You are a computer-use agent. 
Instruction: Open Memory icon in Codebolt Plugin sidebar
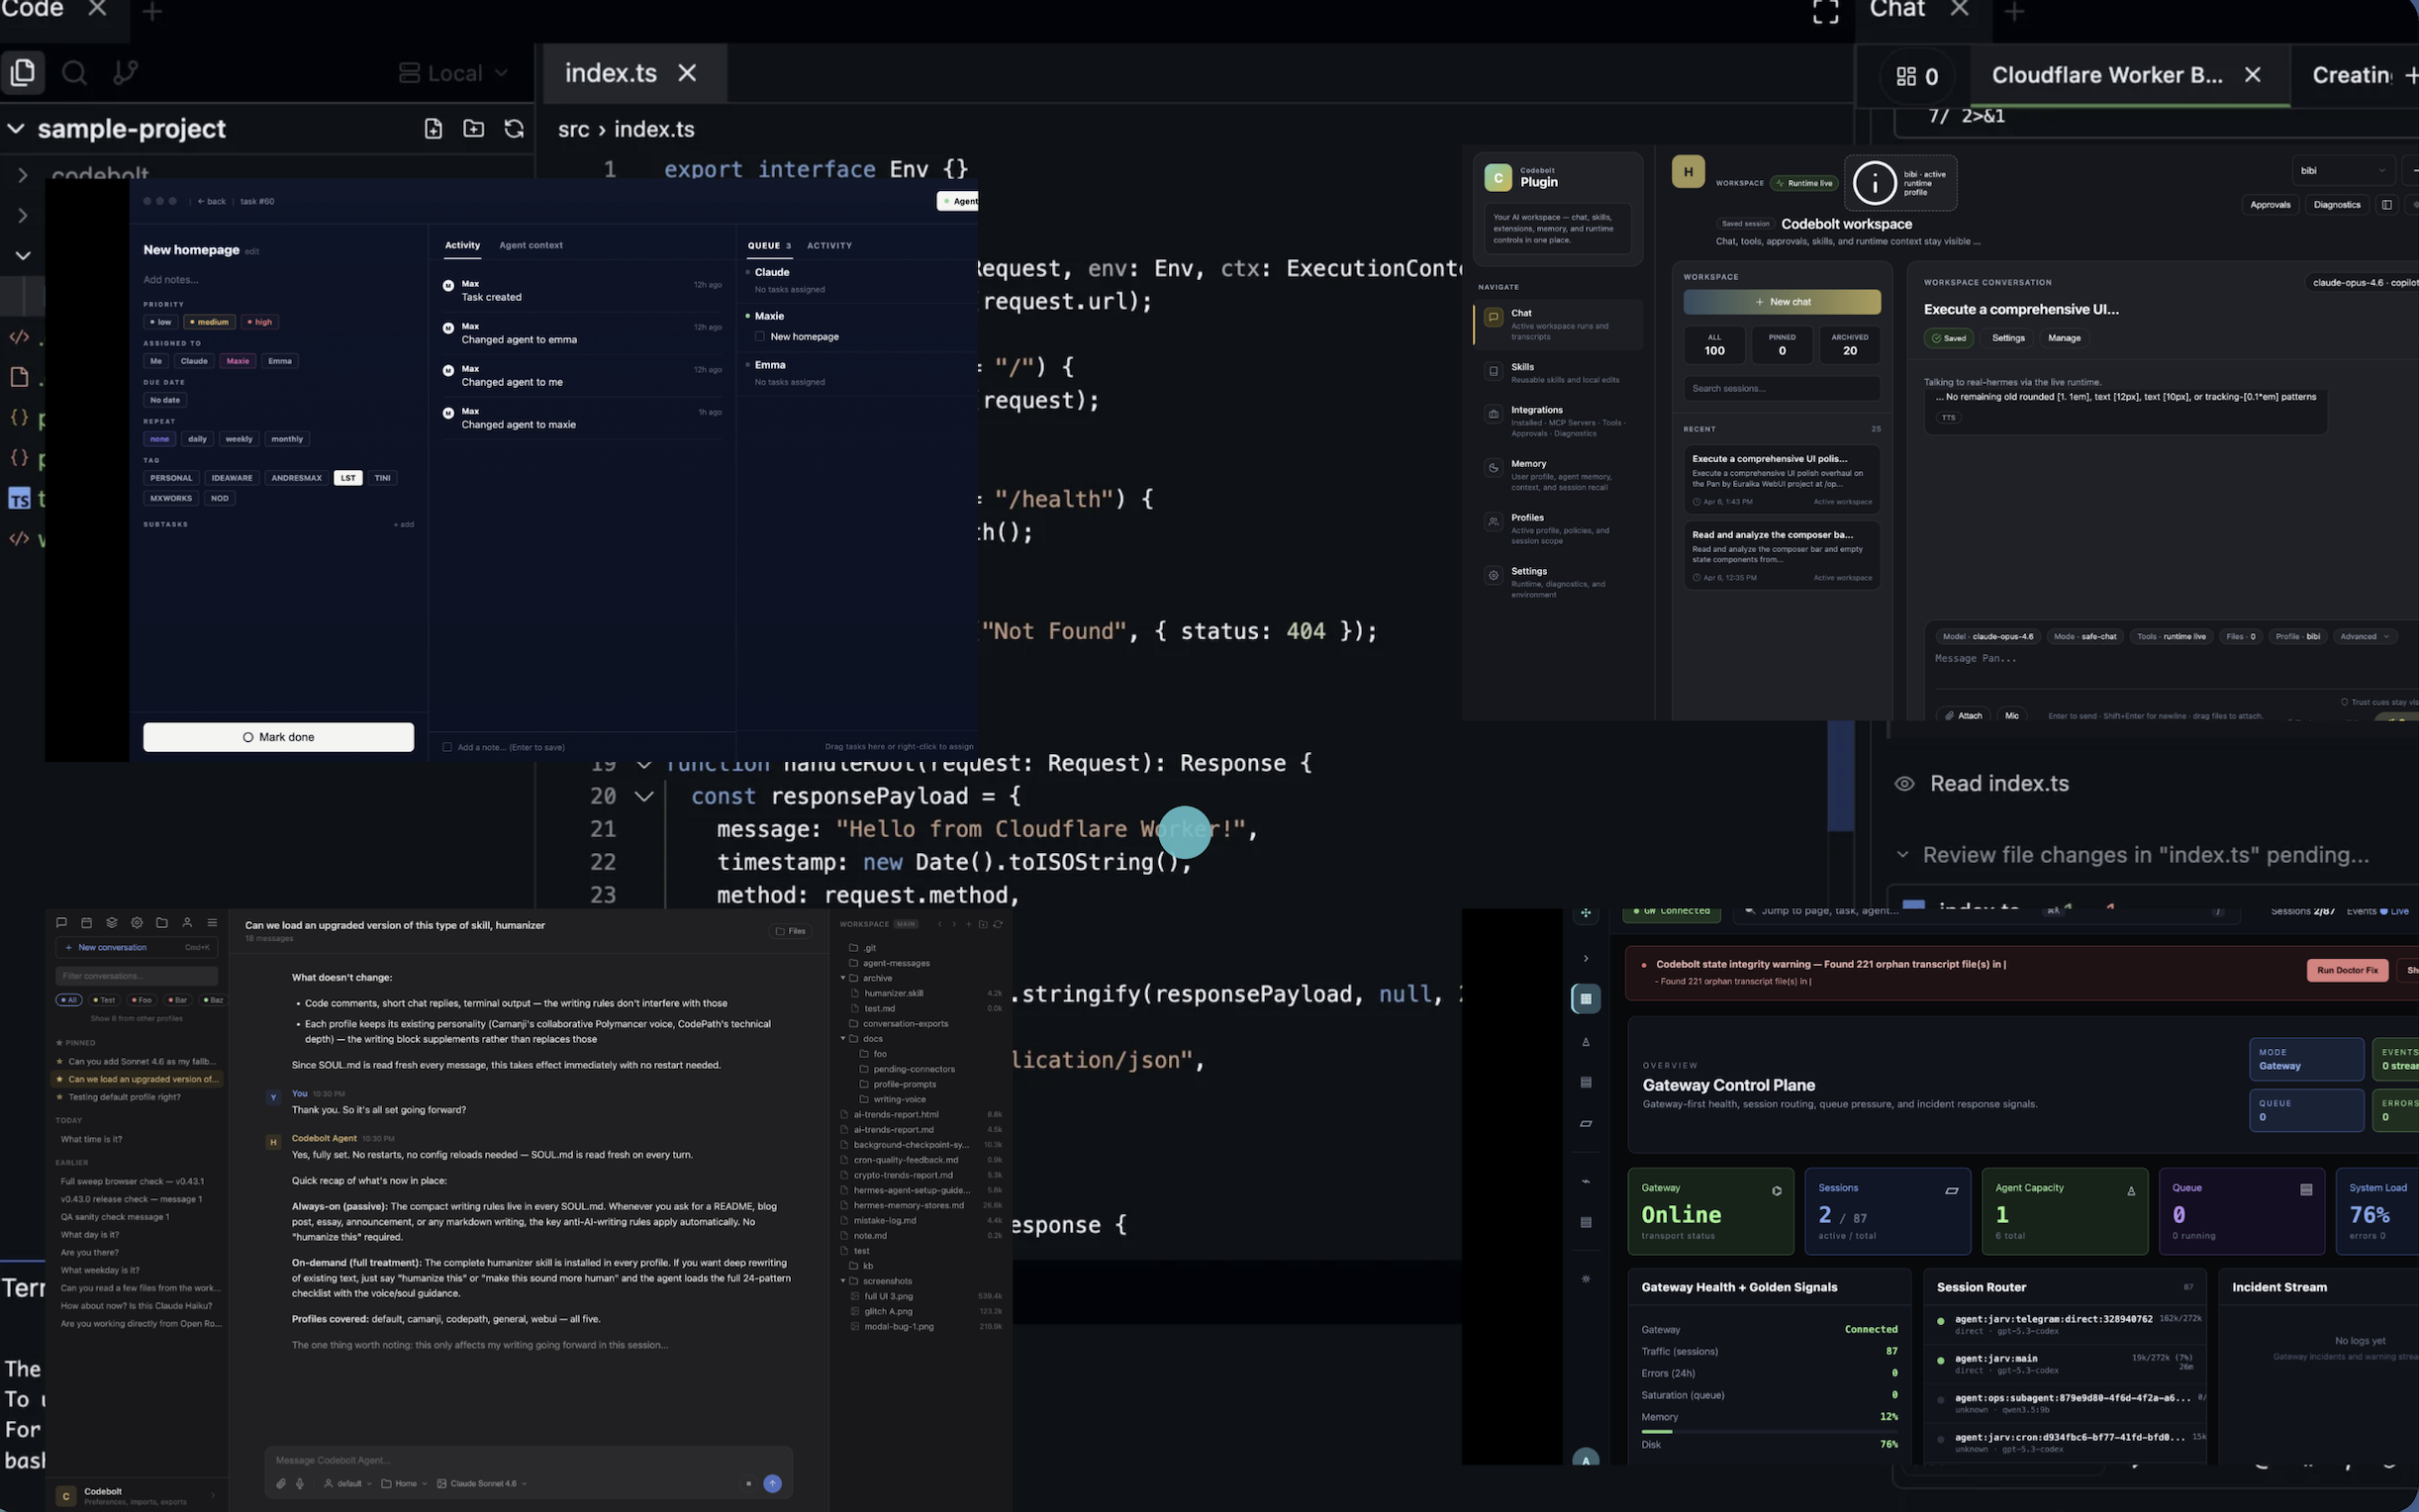(x=1493, y=468)
